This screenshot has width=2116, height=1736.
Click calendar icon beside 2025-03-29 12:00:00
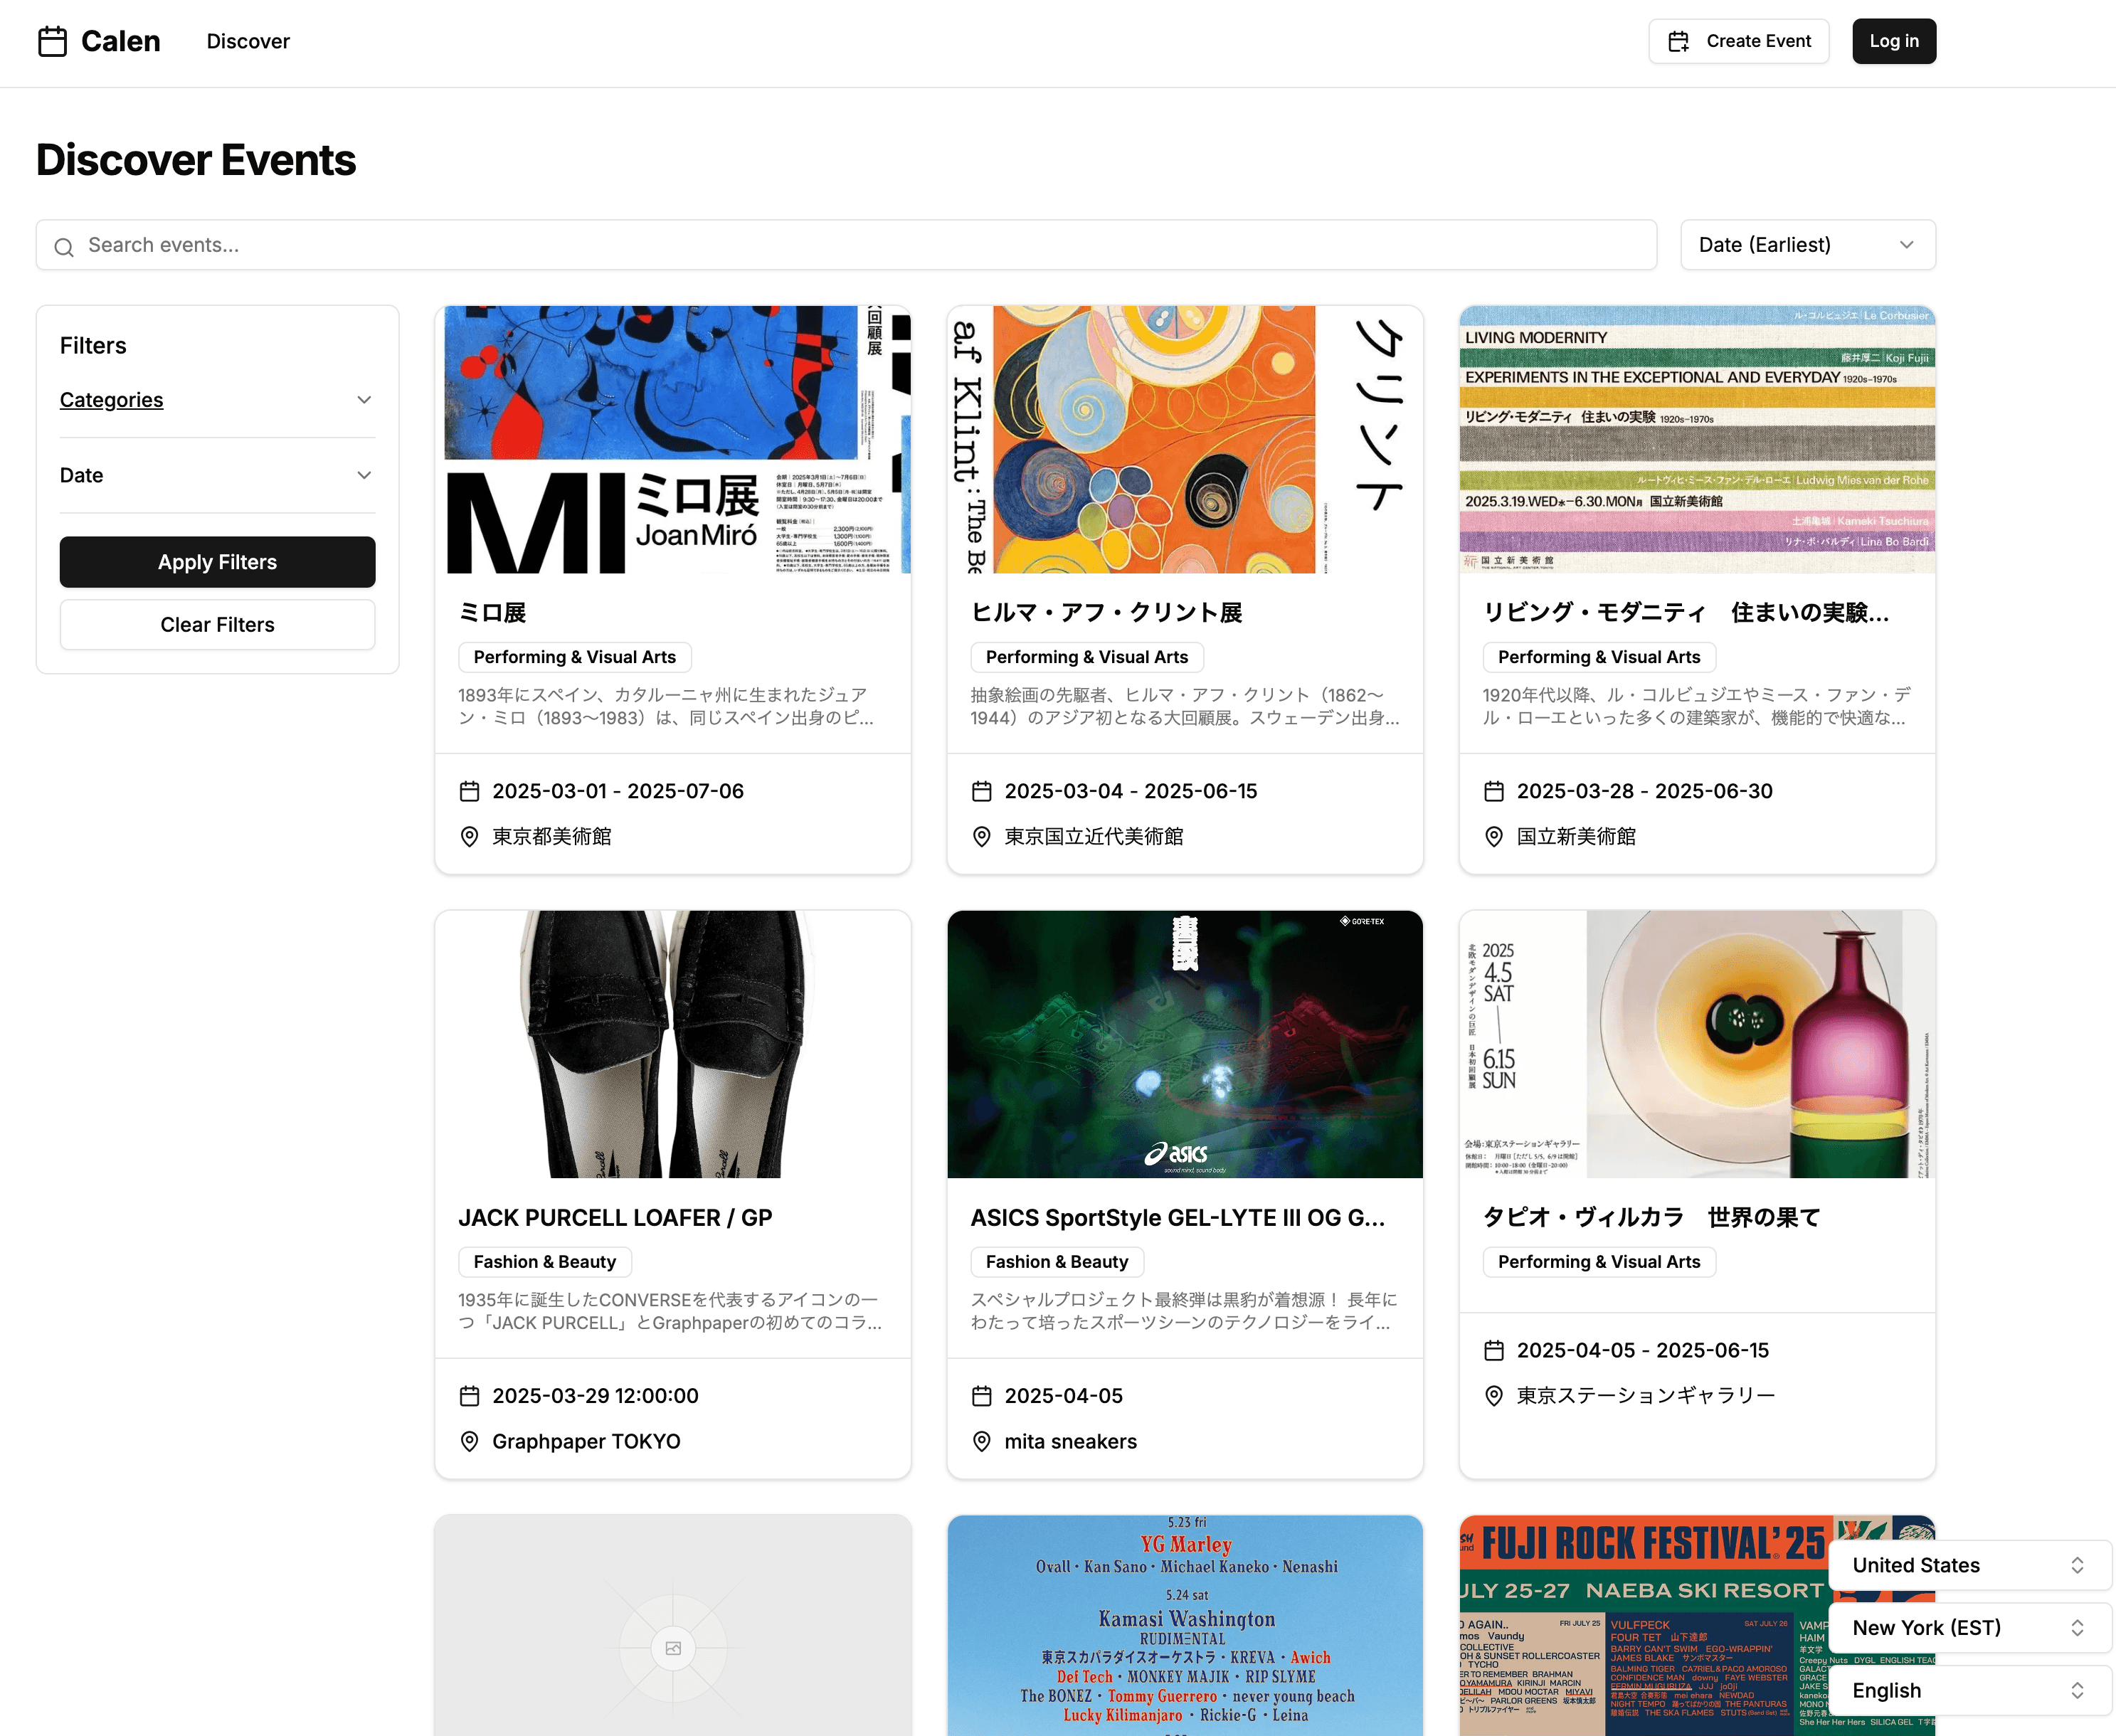[469, 1396]
